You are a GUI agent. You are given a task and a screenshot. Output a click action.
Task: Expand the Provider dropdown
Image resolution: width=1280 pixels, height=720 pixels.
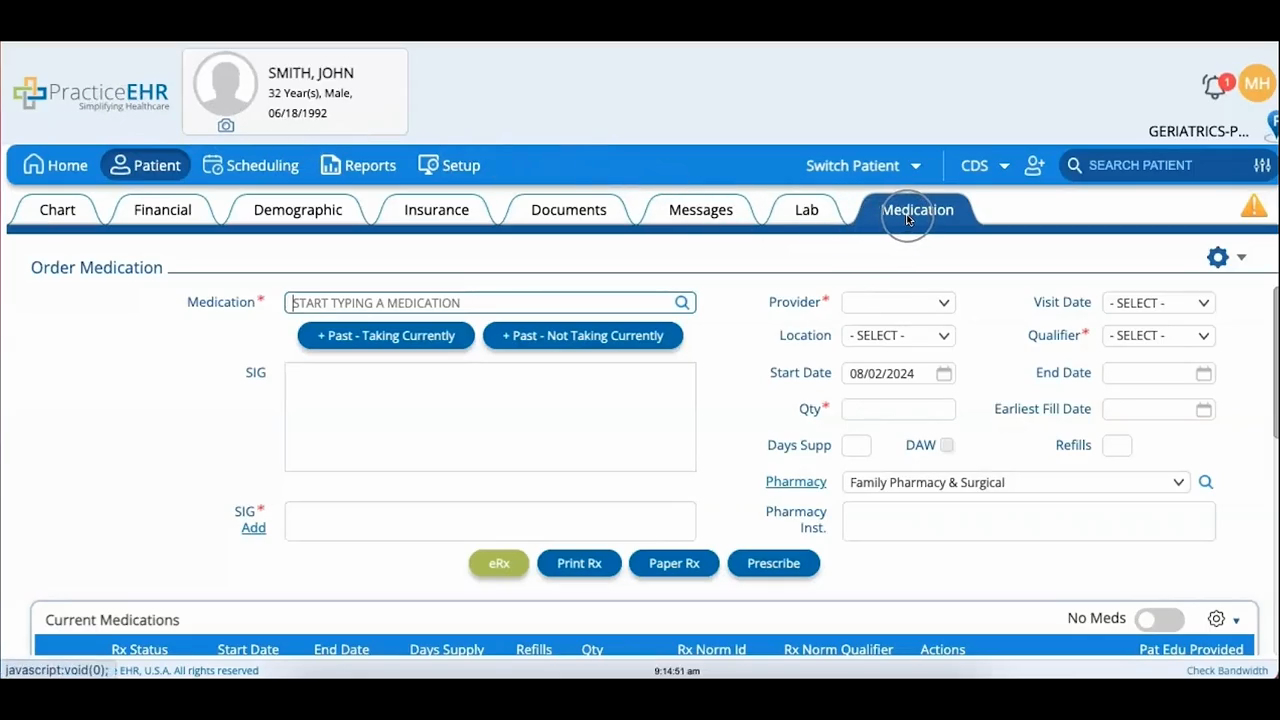(x=898, y=303)
